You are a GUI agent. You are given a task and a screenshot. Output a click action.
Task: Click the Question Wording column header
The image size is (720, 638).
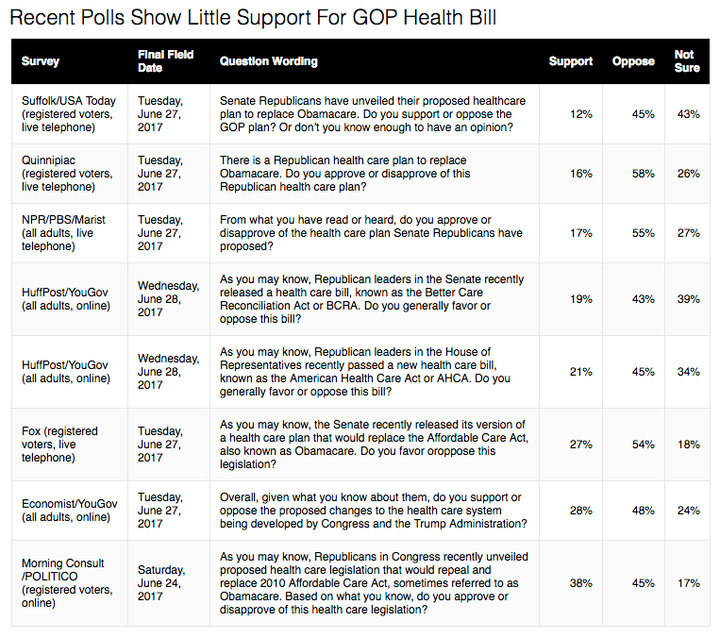269,61
